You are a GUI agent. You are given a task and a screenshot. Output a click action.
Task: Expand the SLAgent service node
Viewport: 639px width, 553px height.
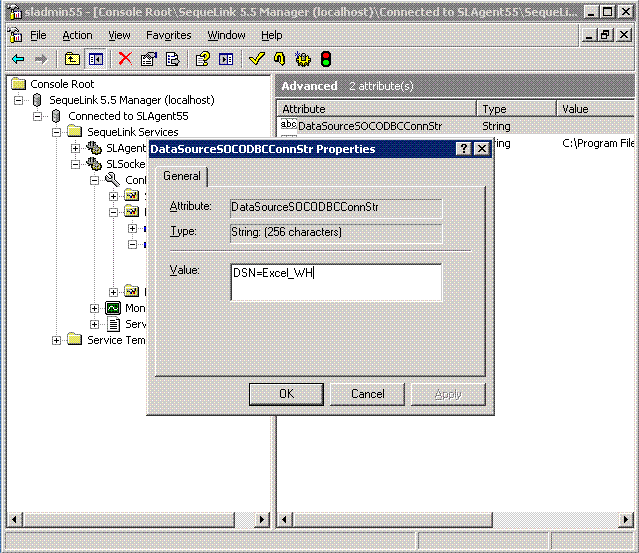coord(75,148)
